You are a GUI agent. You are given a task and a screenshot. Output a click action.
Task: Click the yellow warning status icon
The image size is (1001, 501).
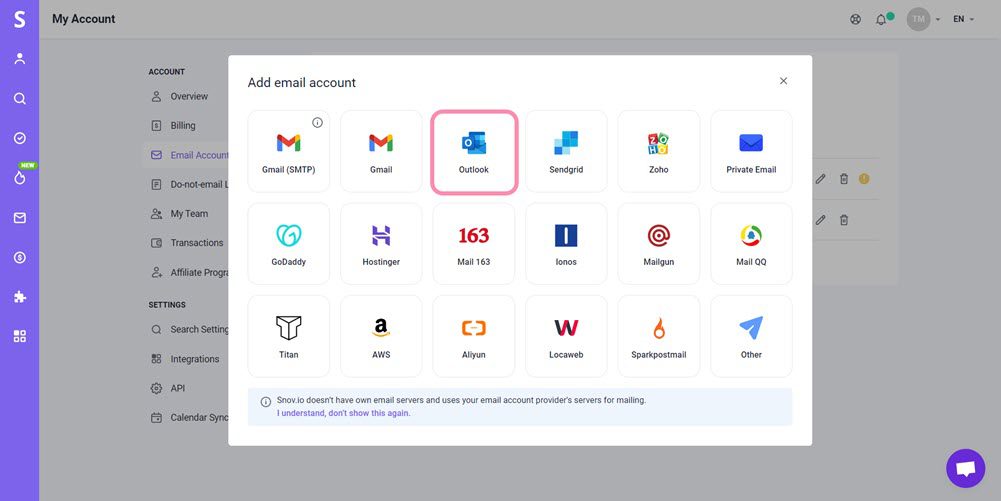pos(864,179)
